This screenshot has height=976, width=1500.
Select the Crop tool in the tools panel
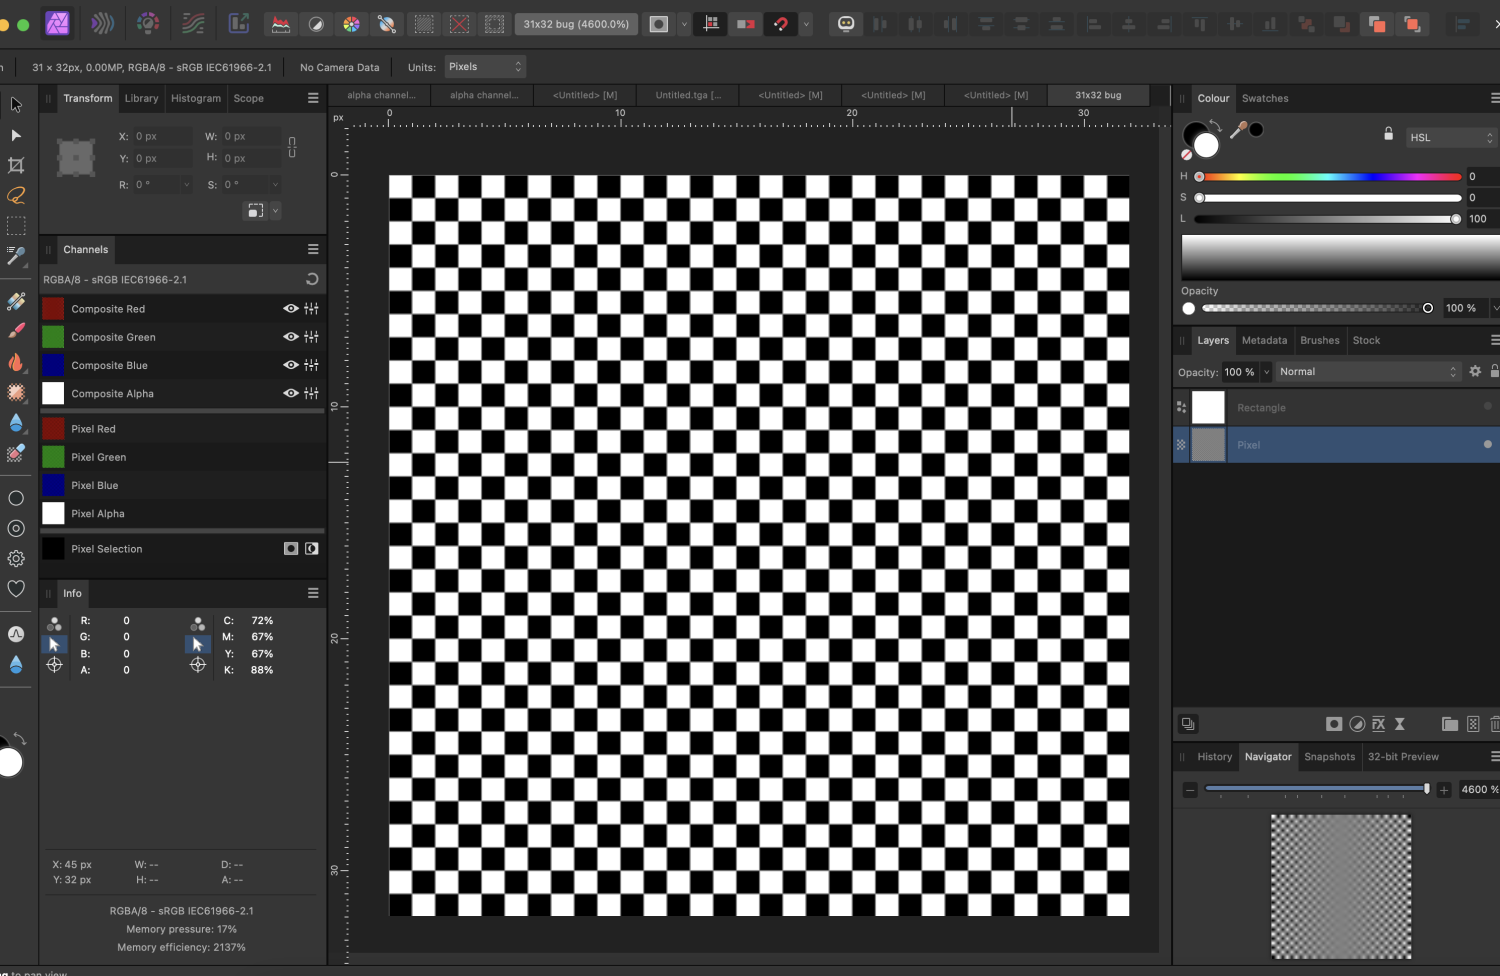pyautogui.click(x=16, y=164)
